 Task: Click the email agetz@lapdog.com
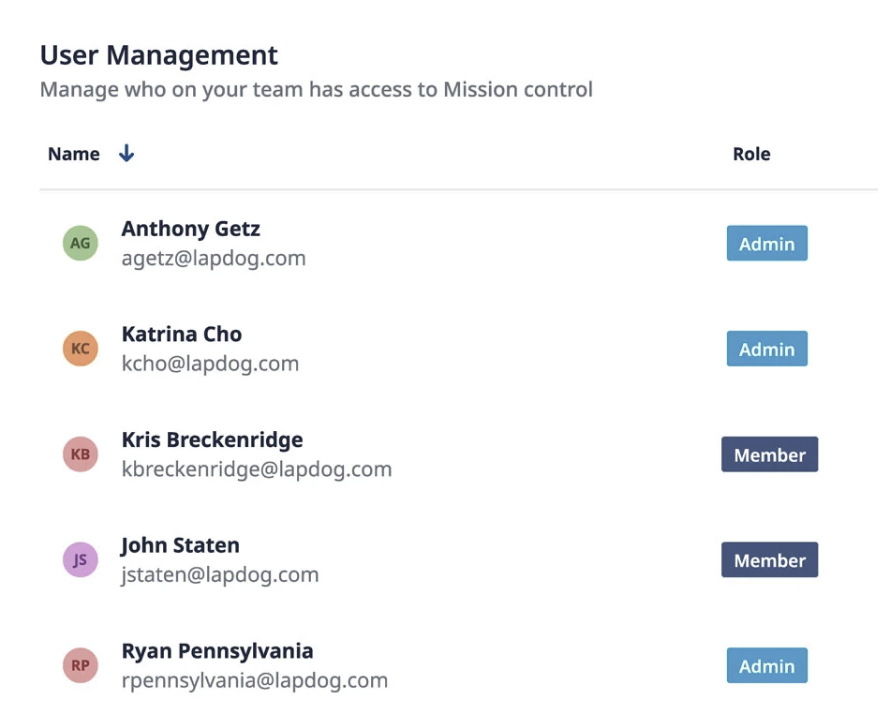click(213, 258)
